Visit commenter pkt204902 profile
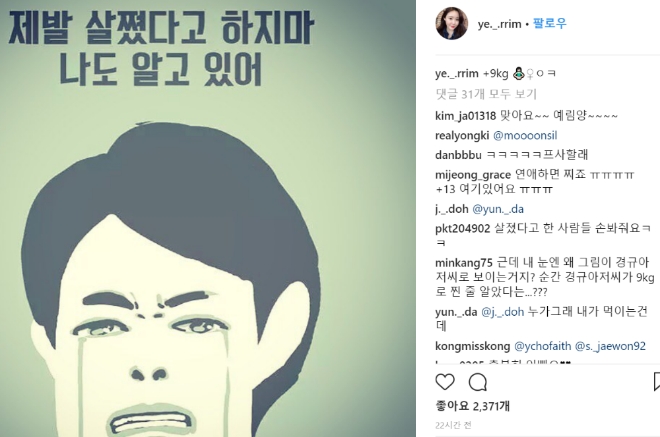Screen dimensions: 660x437 click(x=463, y=229)
